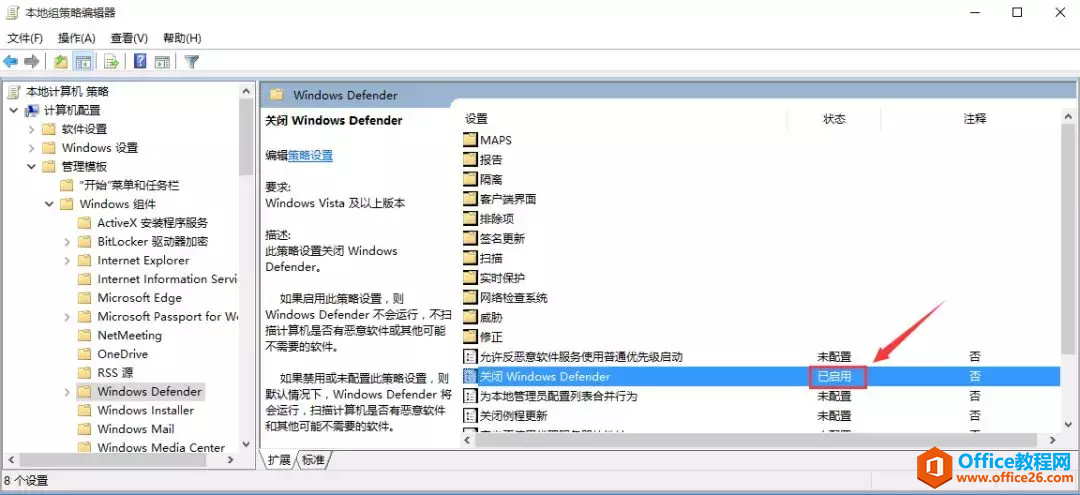The width and height of the screenshot is (1080, 495).
Task: Collapse the 管理模板 tree node
Action: point(32,166)
